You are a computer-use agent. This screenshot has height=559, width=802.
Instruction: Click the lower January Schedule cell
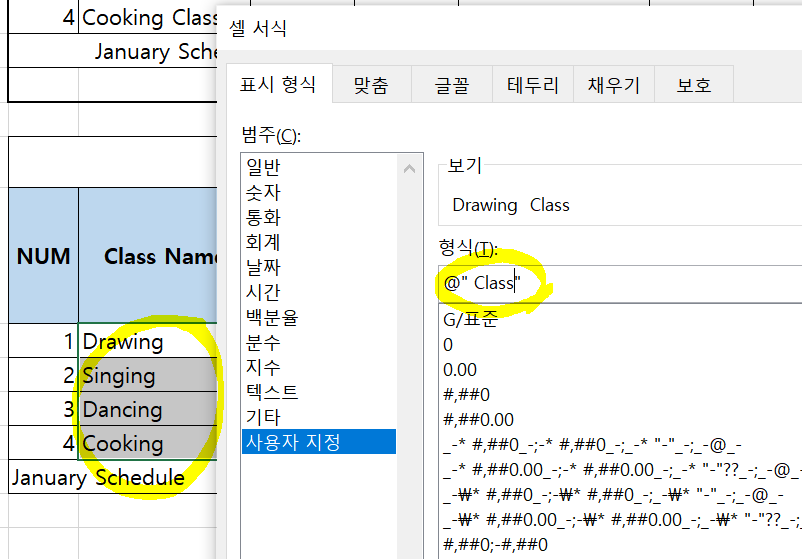tap(113, 477)
